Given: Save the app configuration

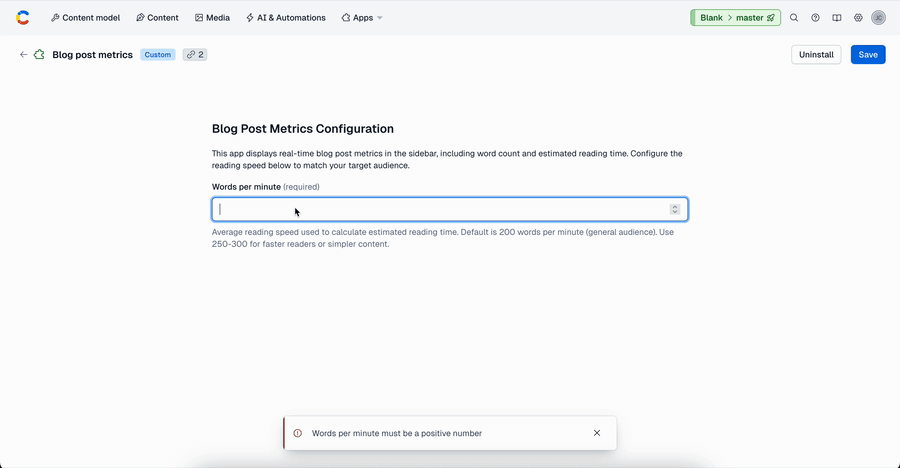Looking at the screenshot, I should [x=867, y=55].
